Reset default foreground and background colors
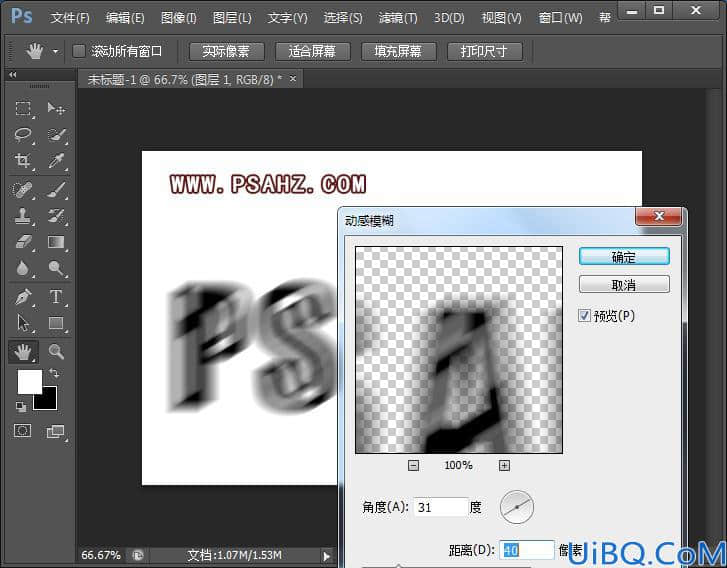Viewport: 727px width, 568px height. coord(21,407)
